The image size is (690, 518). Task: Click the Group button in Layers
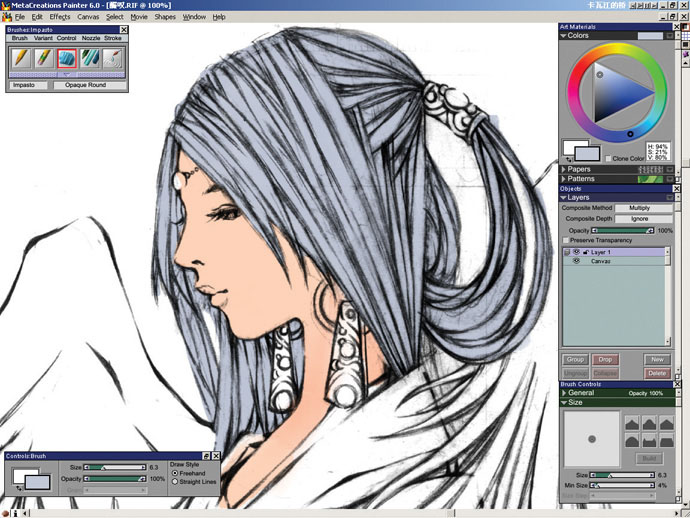[575, 360]
